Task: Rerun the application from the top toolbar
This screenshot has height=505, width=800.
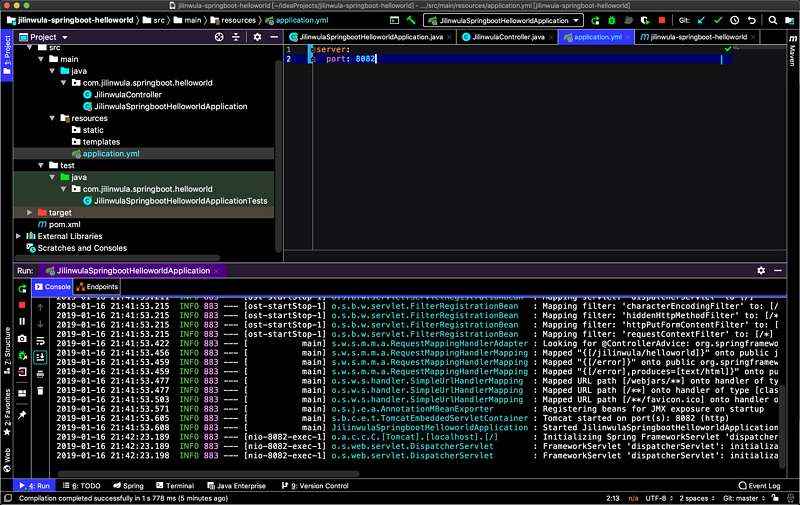Action: [x=595, y=20]
